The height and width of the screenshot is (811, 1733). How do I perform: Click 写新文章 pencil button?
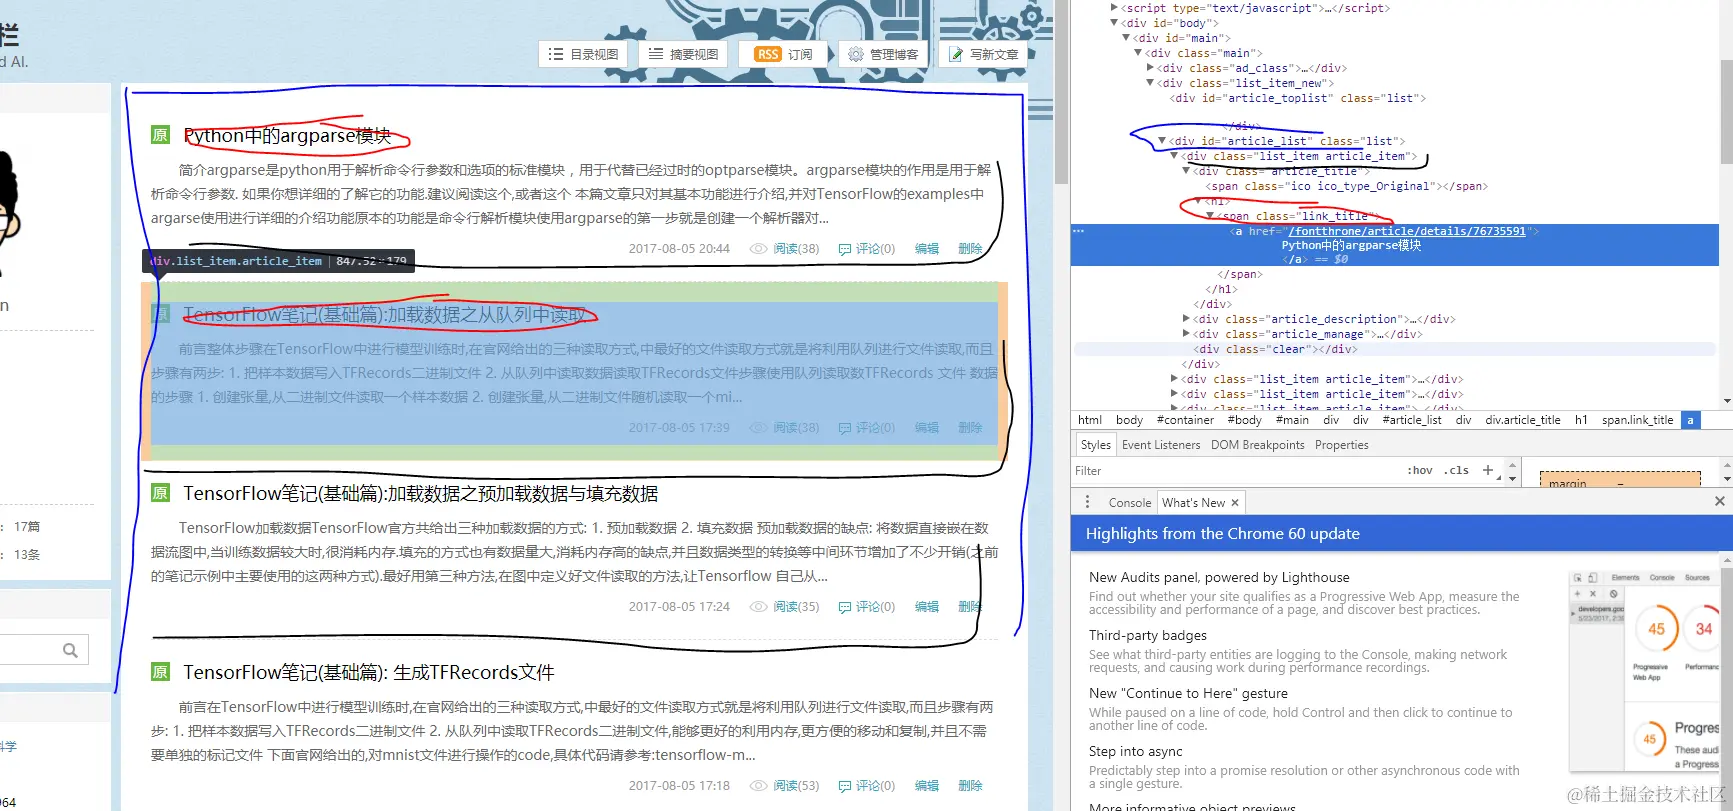(983, 54)
